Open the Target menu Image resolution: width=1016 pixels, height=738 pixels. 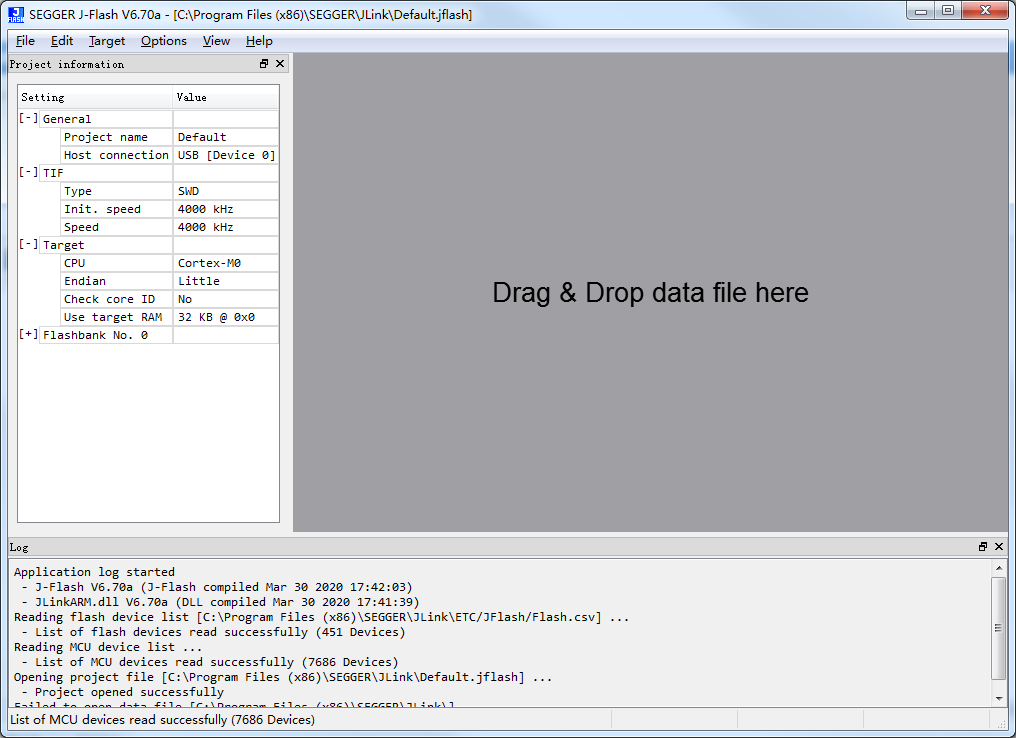pyautogui.click(x=107, y=41)
